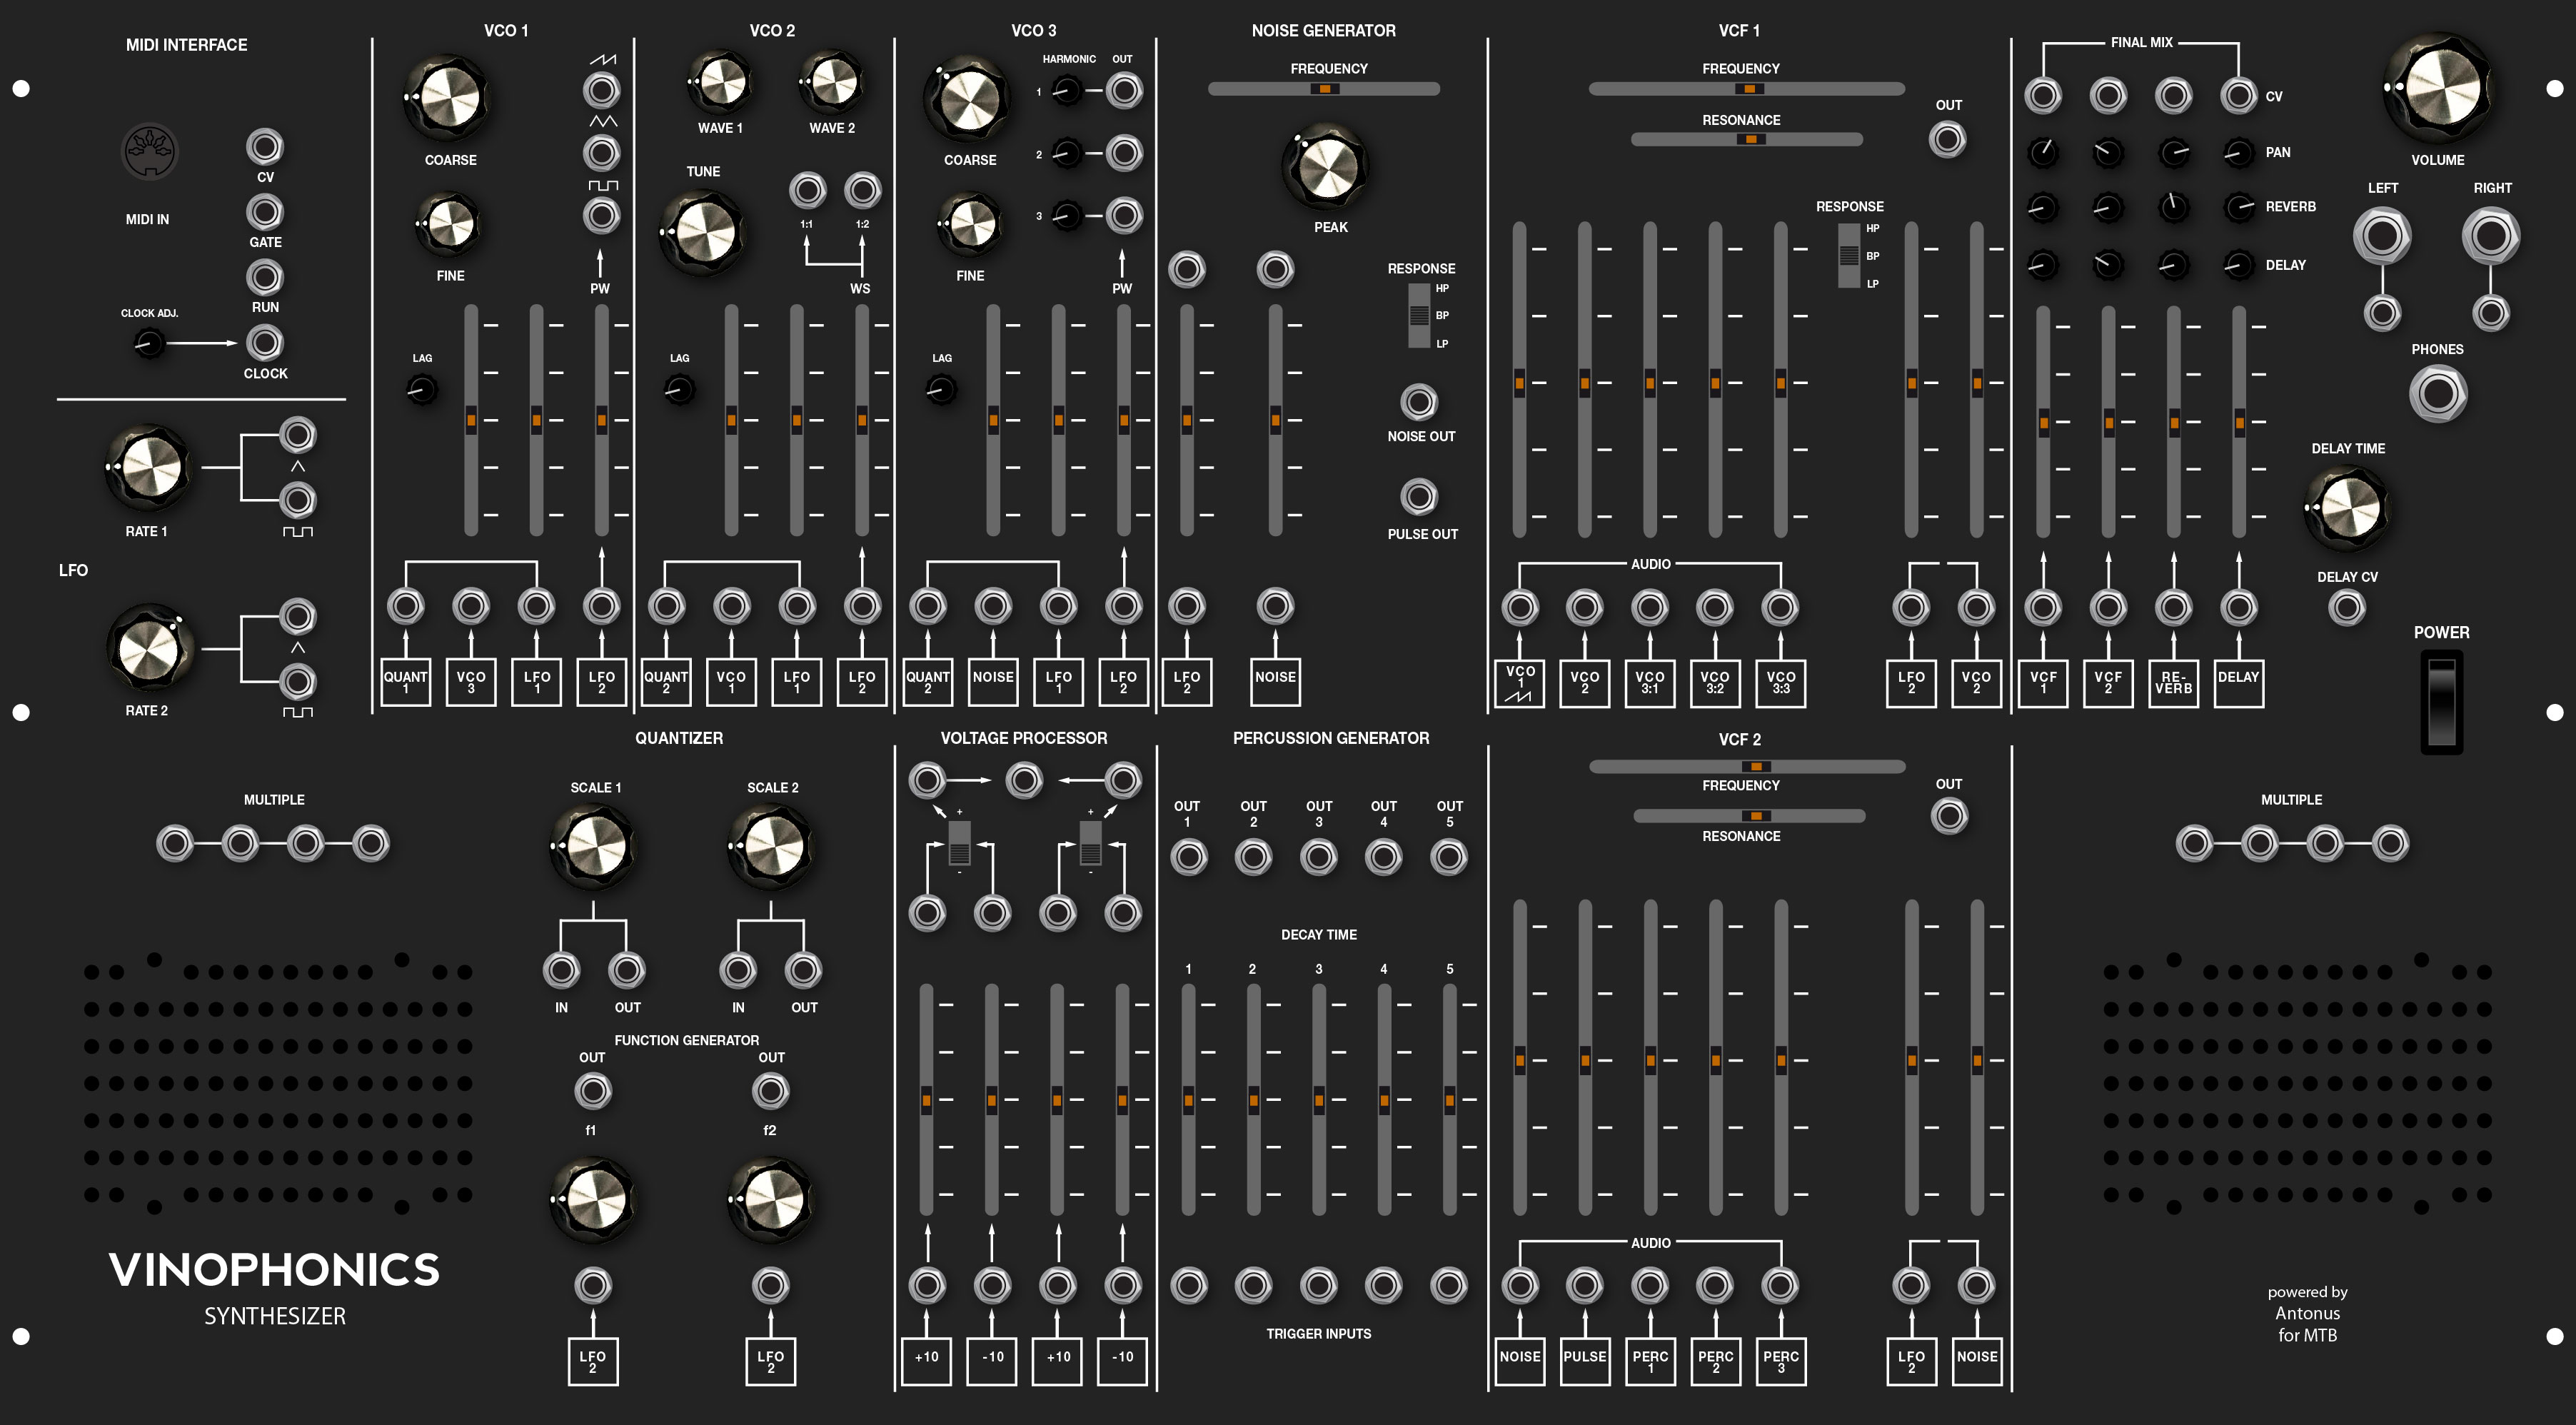Click the Noise Generator PEAK knob

(x=1325, y=167)
